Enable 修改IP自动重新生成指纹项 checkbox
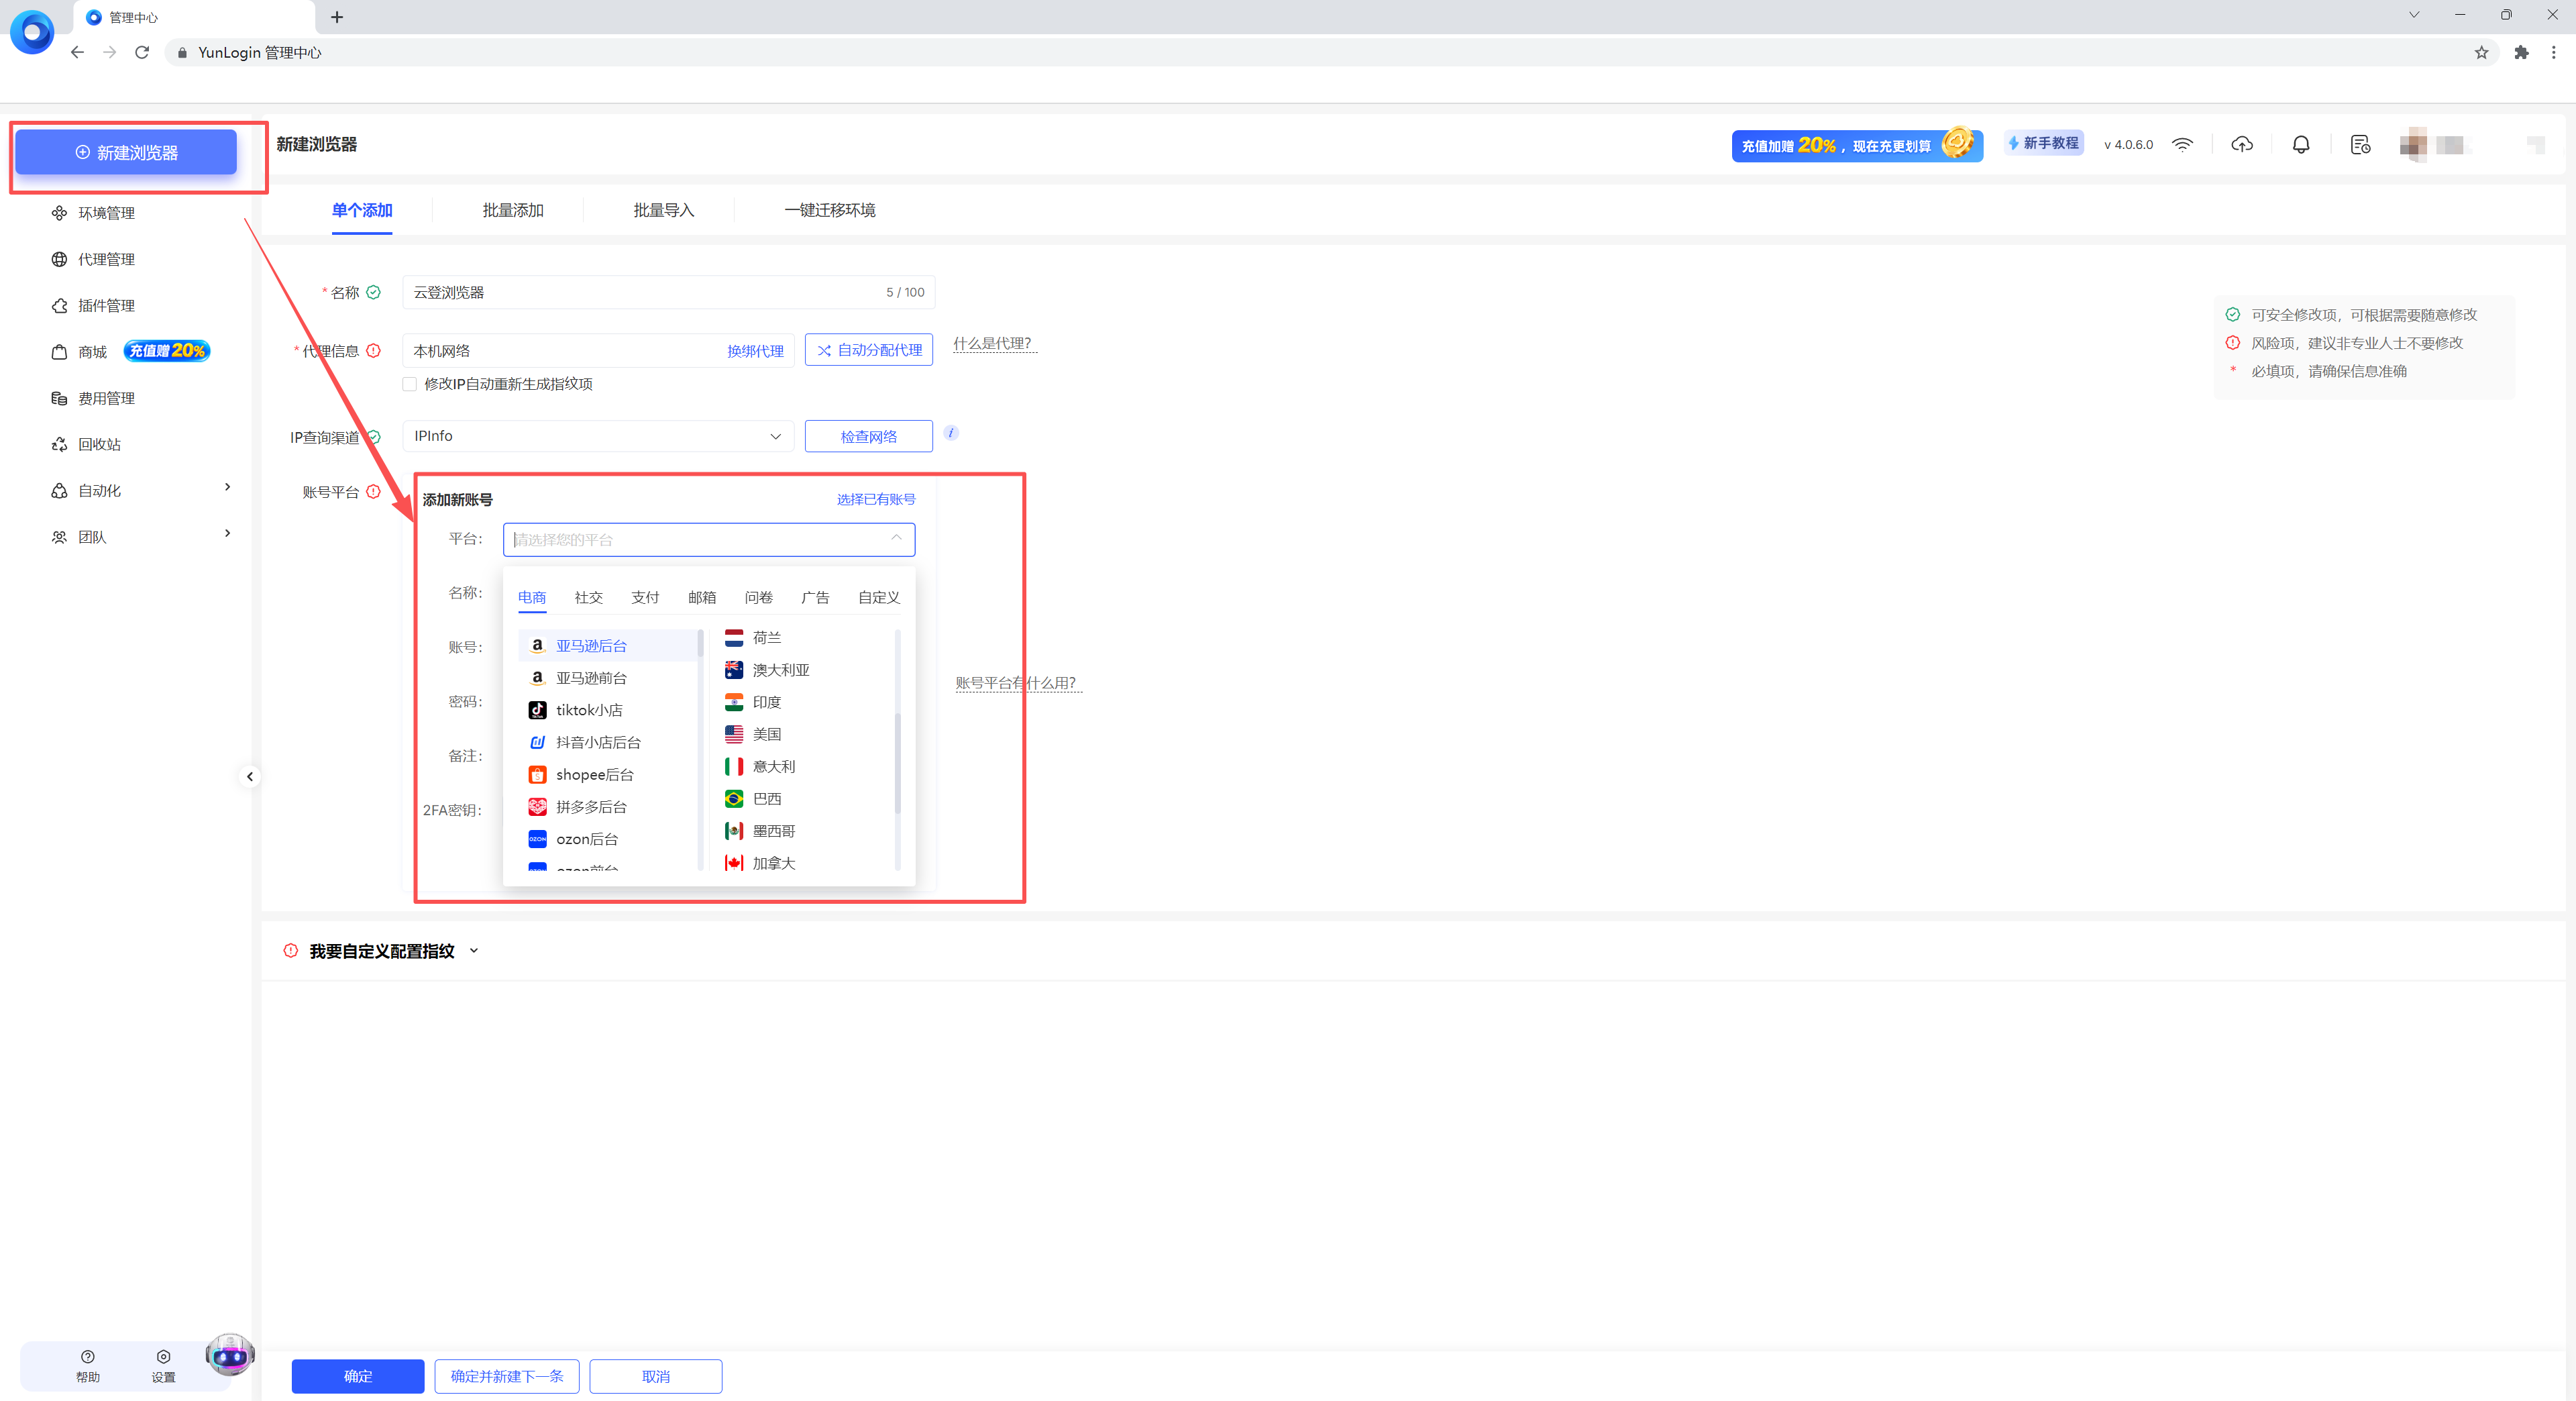 (409, 384)
